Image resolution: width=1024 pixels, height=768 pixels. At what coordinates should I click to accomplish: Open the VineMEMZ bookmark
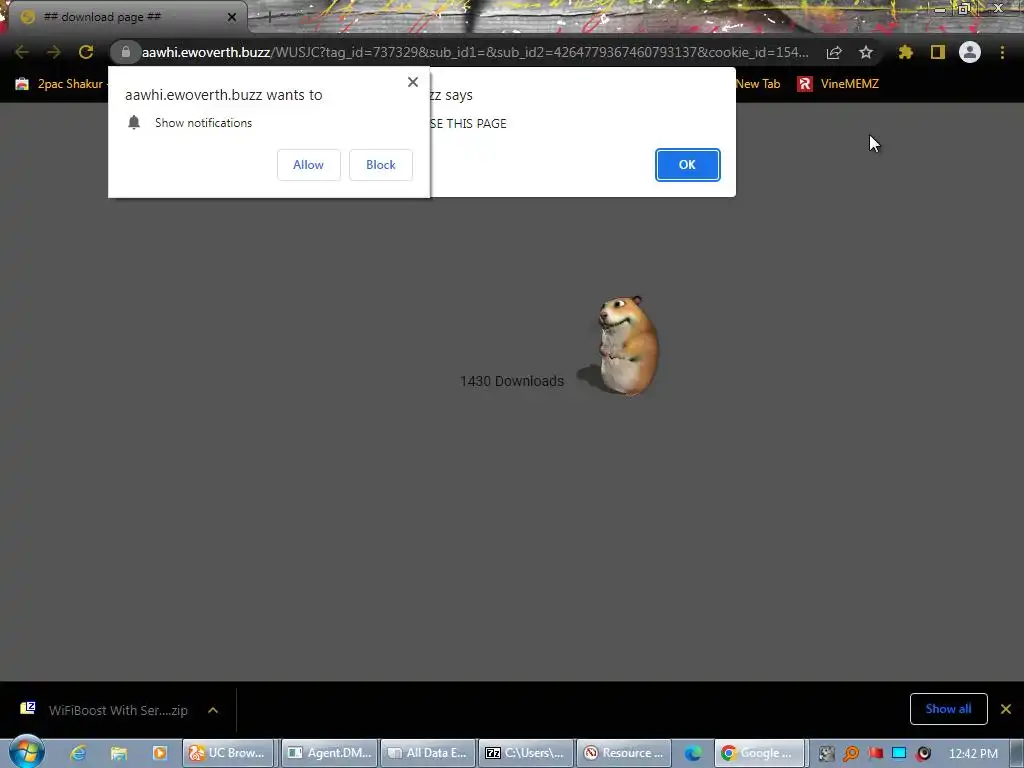(x=838, y=84)
